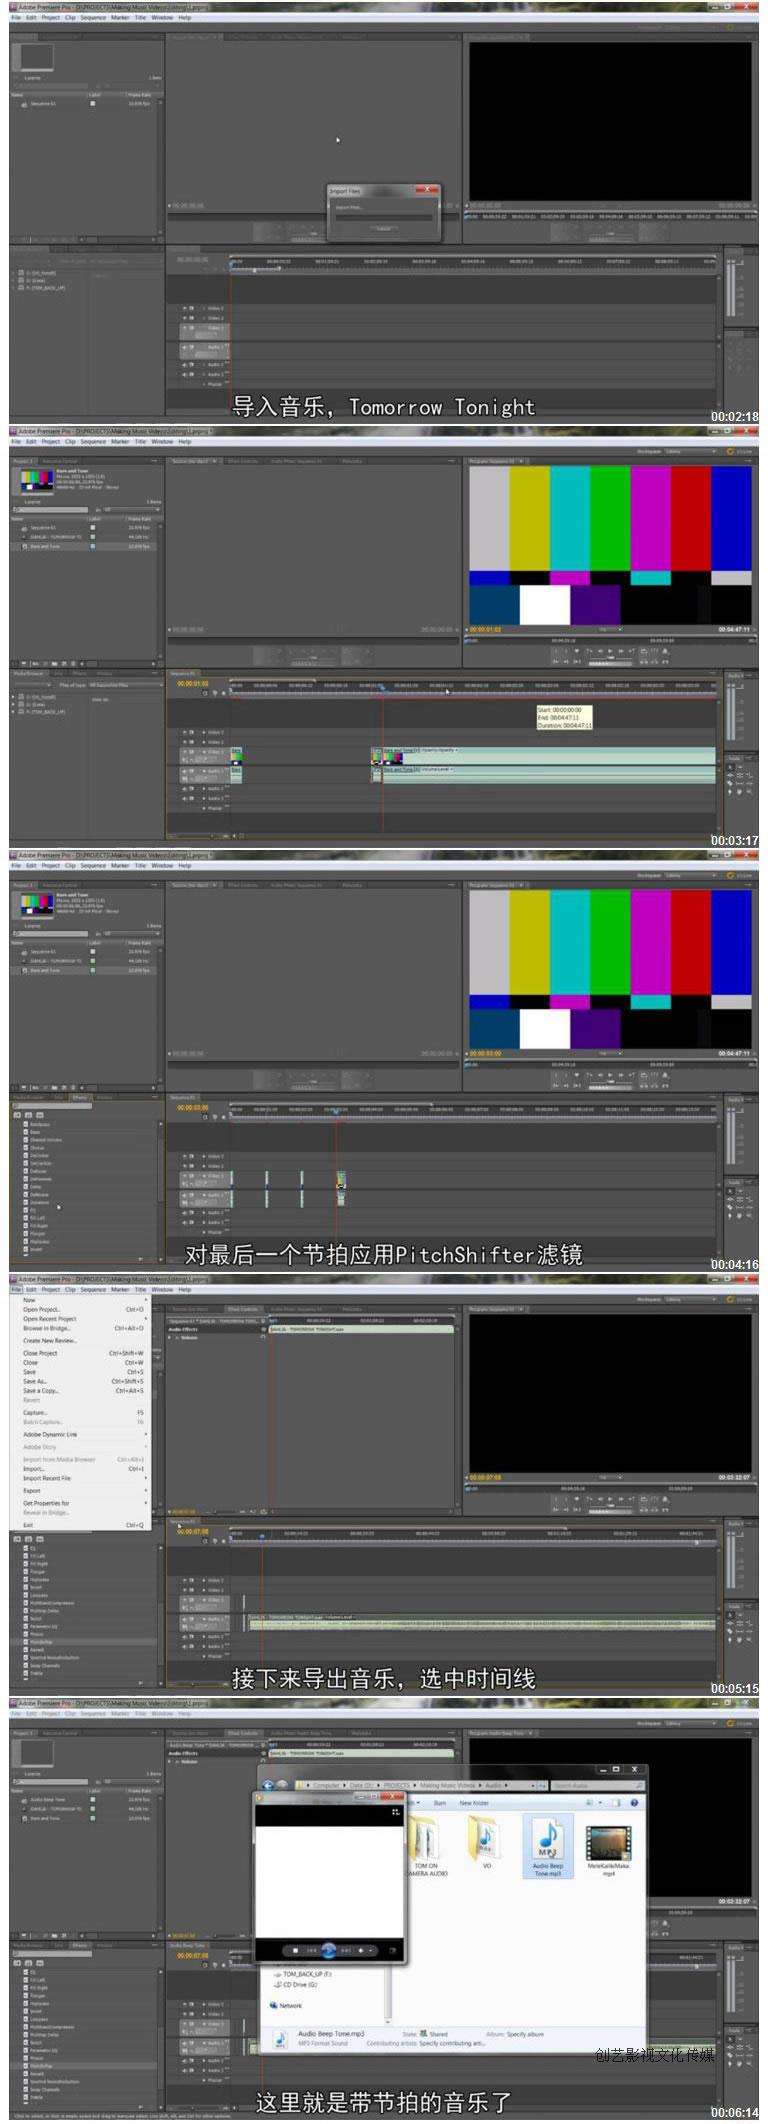
Task: Select MeleKalikiMaka mp4 video thumbnail in Explorer
Action: click(x=608, y=1842)
